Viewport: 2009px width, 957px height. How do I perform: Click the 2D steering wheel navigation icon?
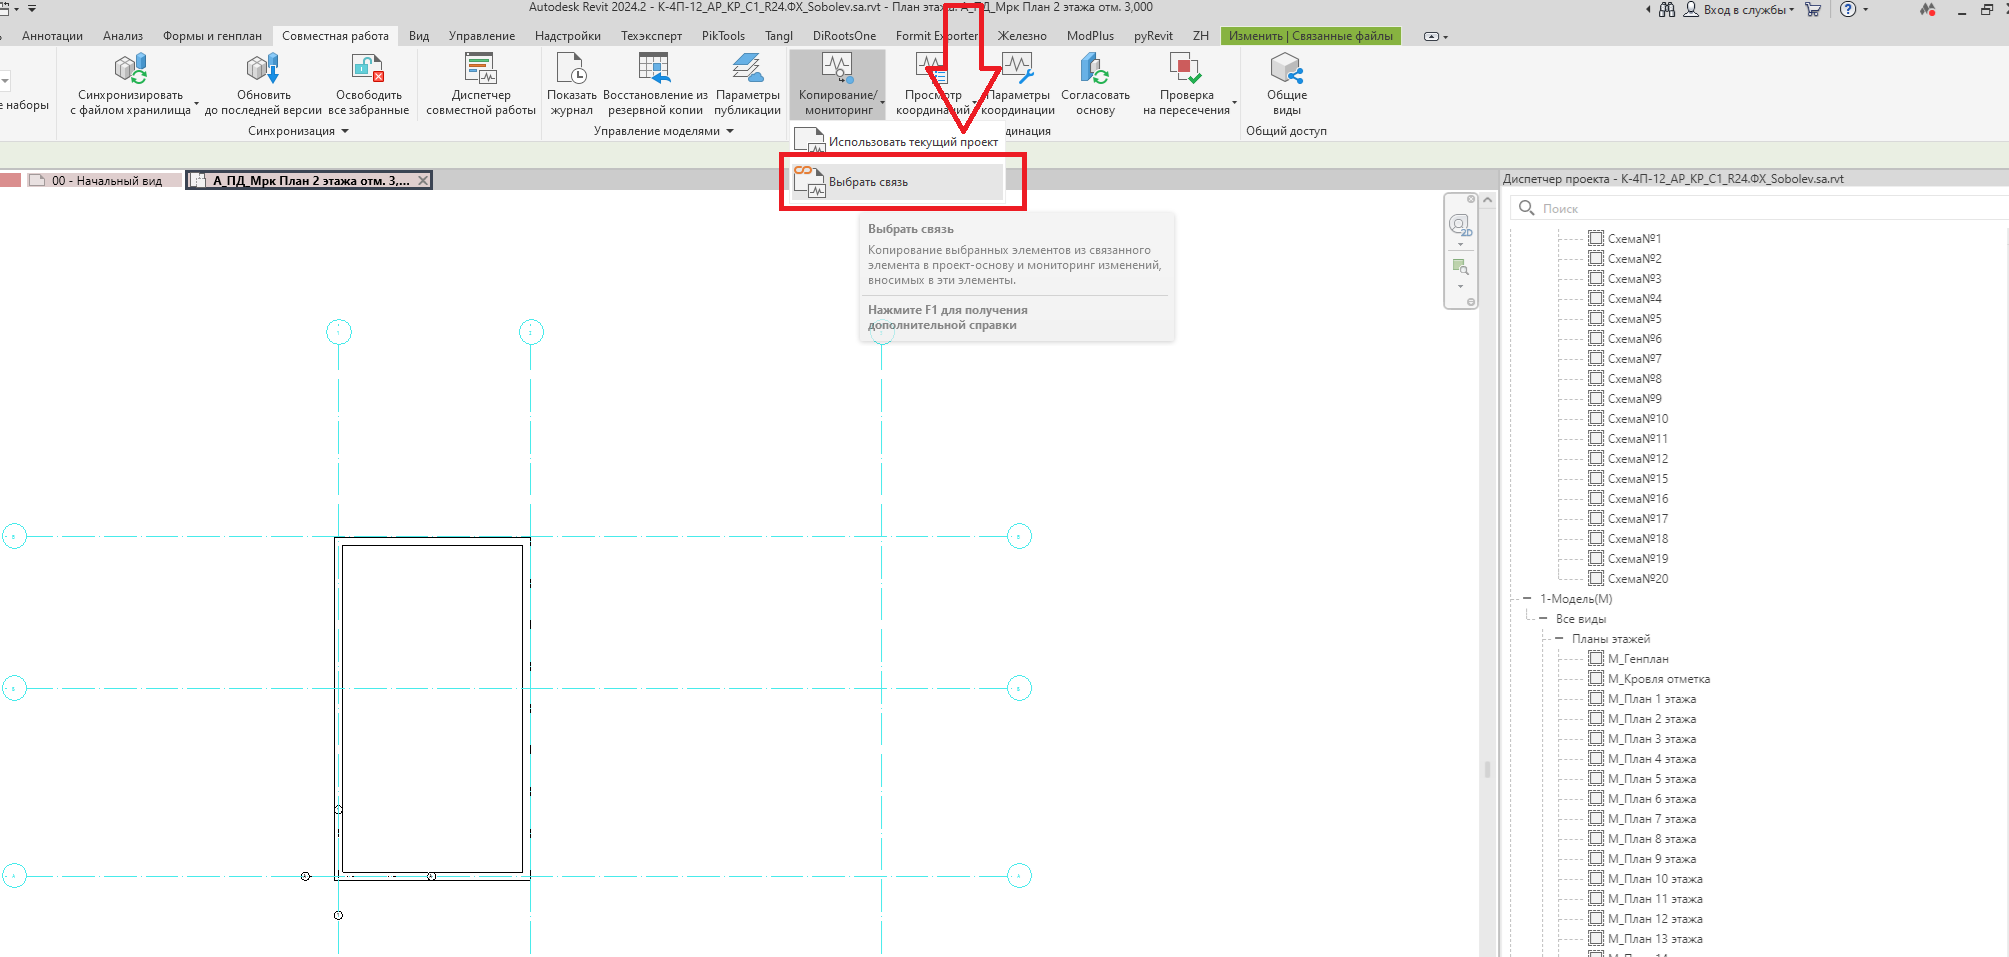pos(1460,225)
